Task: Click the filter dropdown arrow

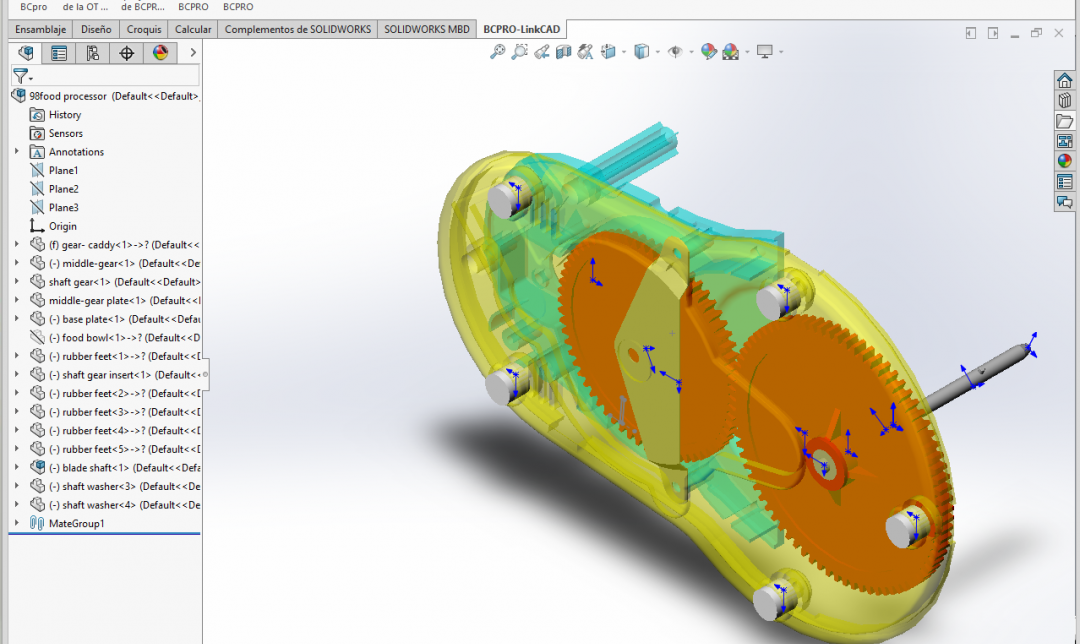Action: click(x=31, y=79)
